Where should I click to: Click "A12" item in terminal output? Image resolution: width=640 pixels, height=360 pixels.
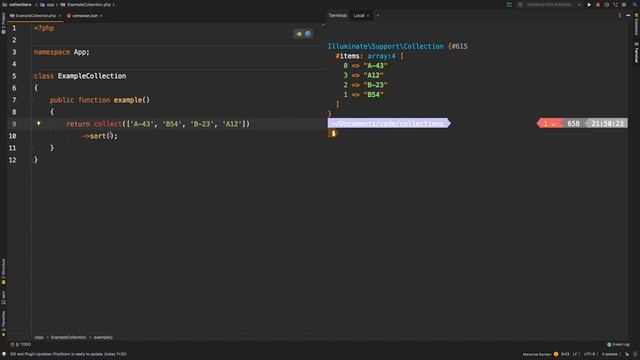click(x=373, y=75)
